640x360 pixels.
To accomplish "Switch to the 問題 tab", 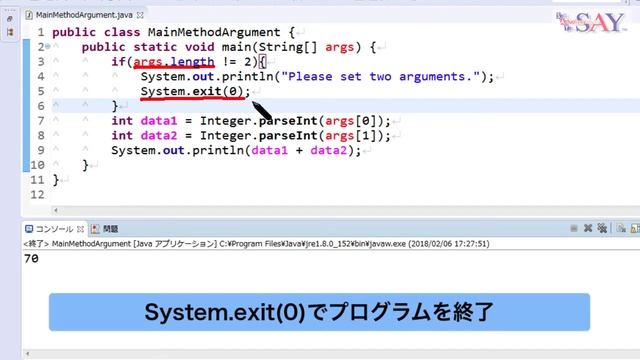I will [110, 229].
